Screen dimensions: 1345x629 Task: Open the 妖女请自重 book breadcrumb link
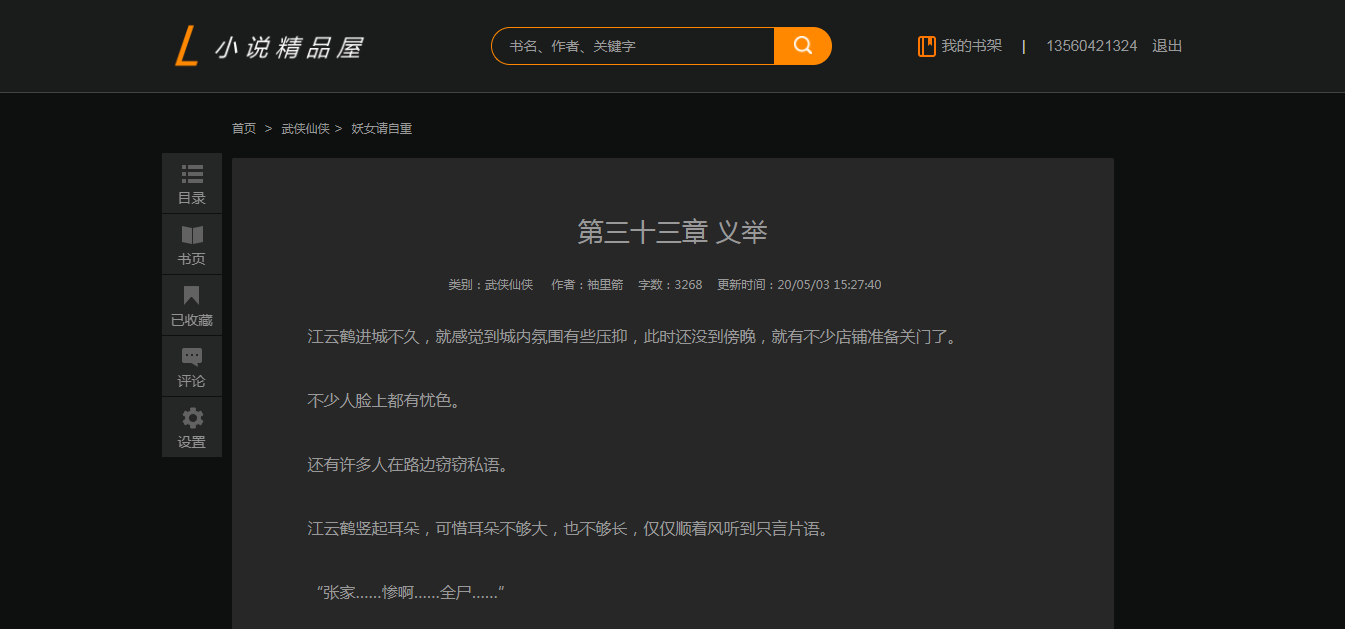click(x=382, y=129)
